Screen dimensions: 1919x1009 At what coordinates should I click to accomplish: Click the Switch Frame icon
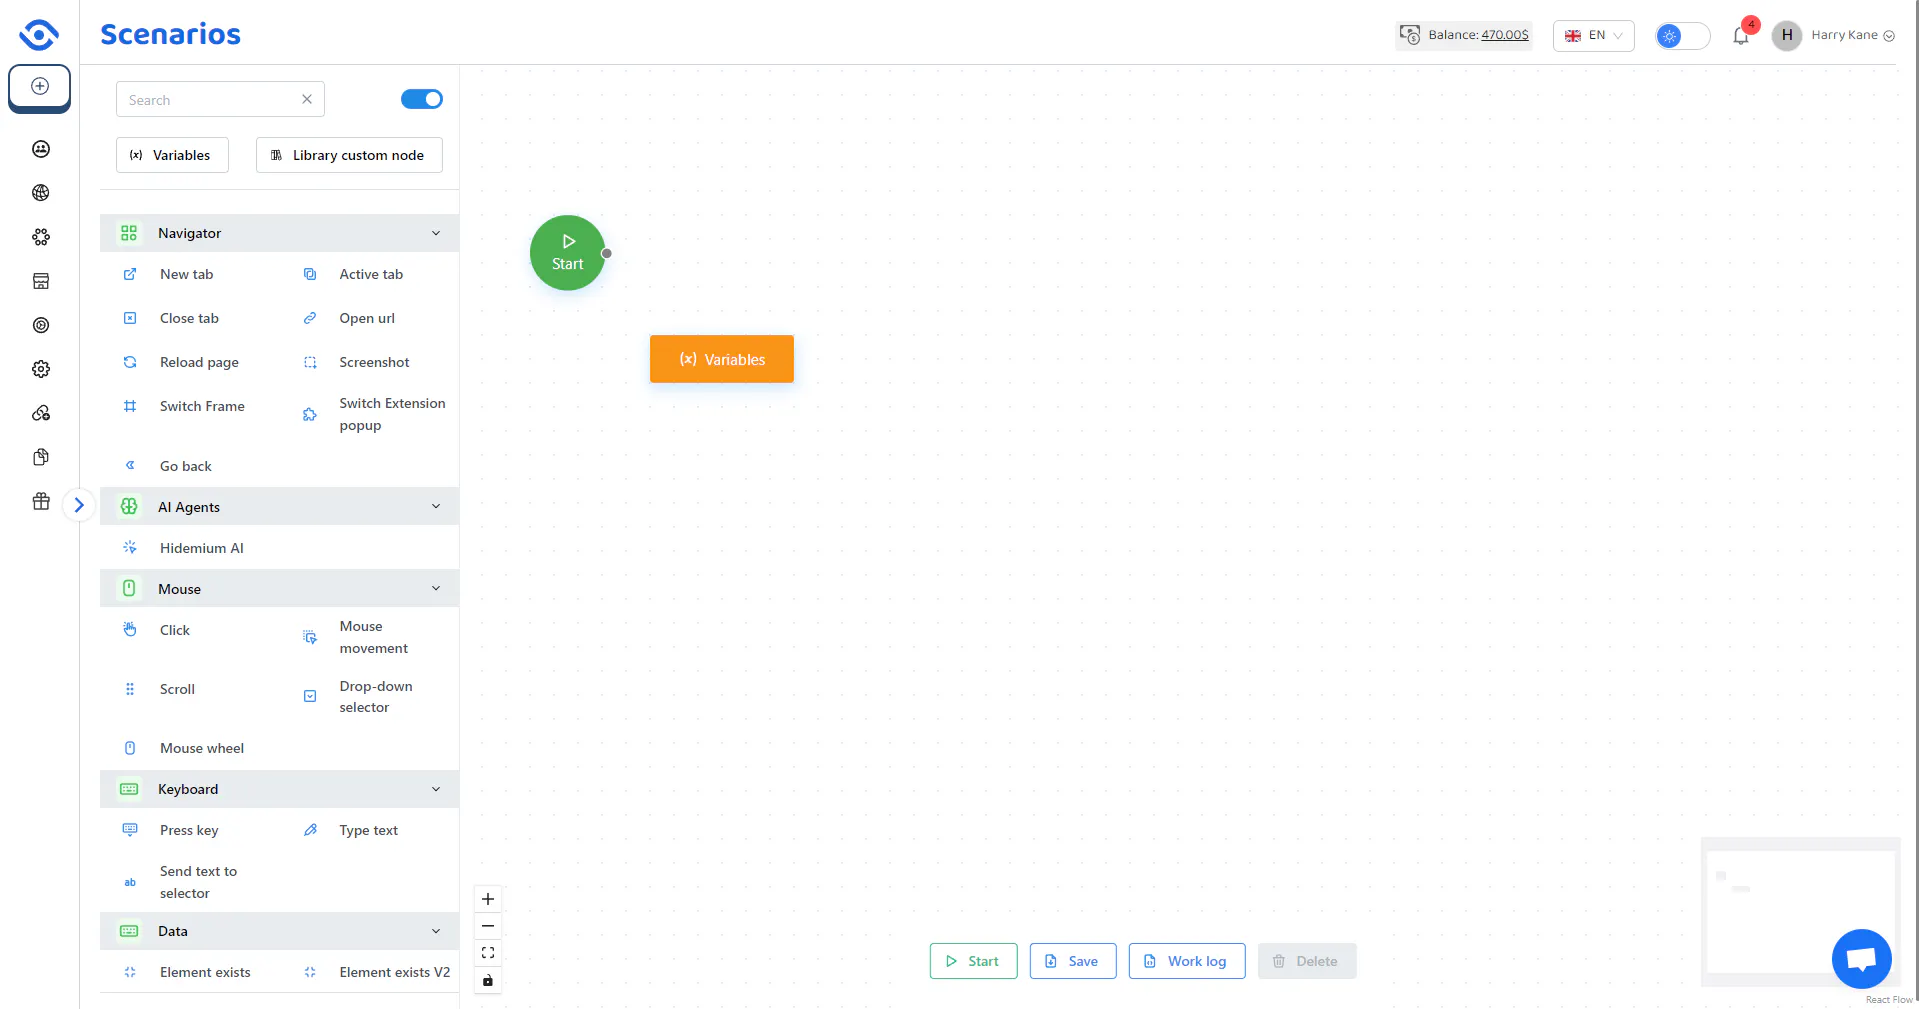click(x=130, y=406)
